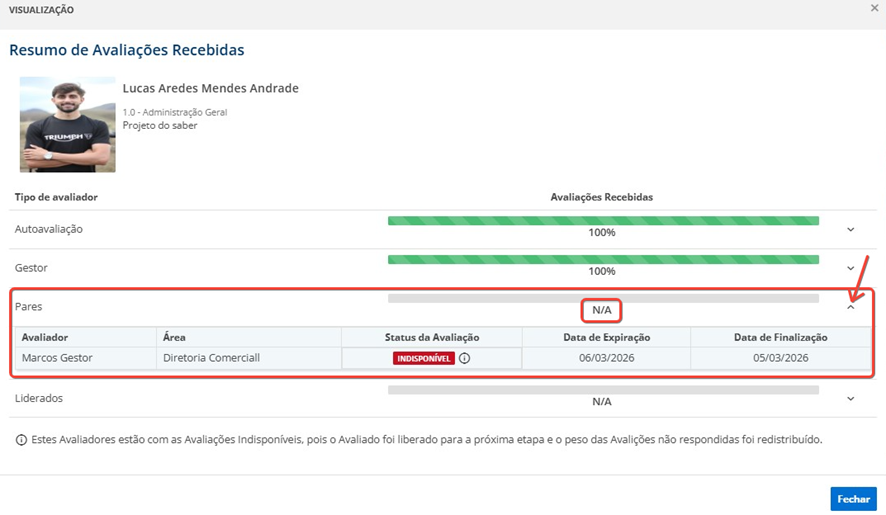Screen dimensions: 886x515
Task: Click the name Lucas Aredes Mendes Andrade
Action: (210, 88)
